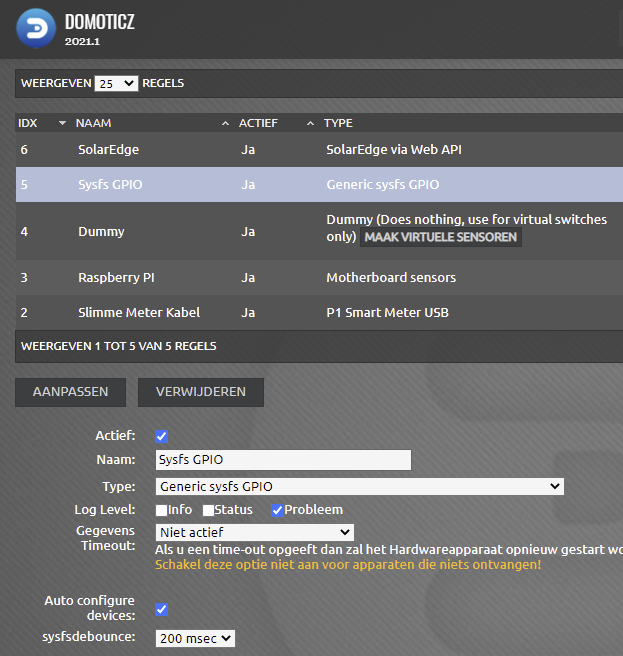
Task: Enable the Status log level checkbox
Action: coord(208,510)
